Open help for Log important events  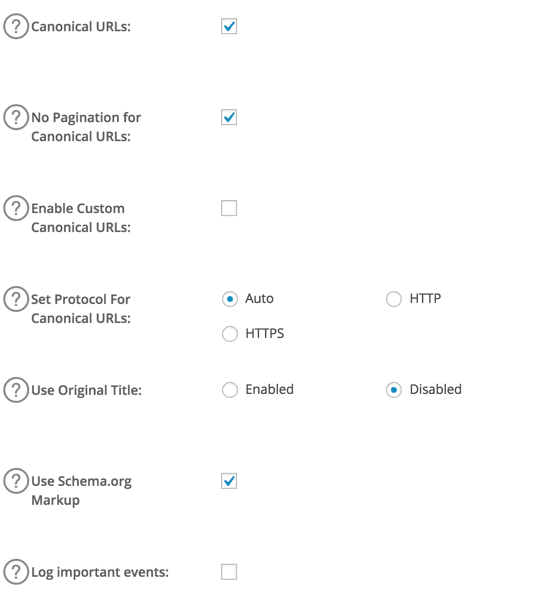(x=16, y=571)
